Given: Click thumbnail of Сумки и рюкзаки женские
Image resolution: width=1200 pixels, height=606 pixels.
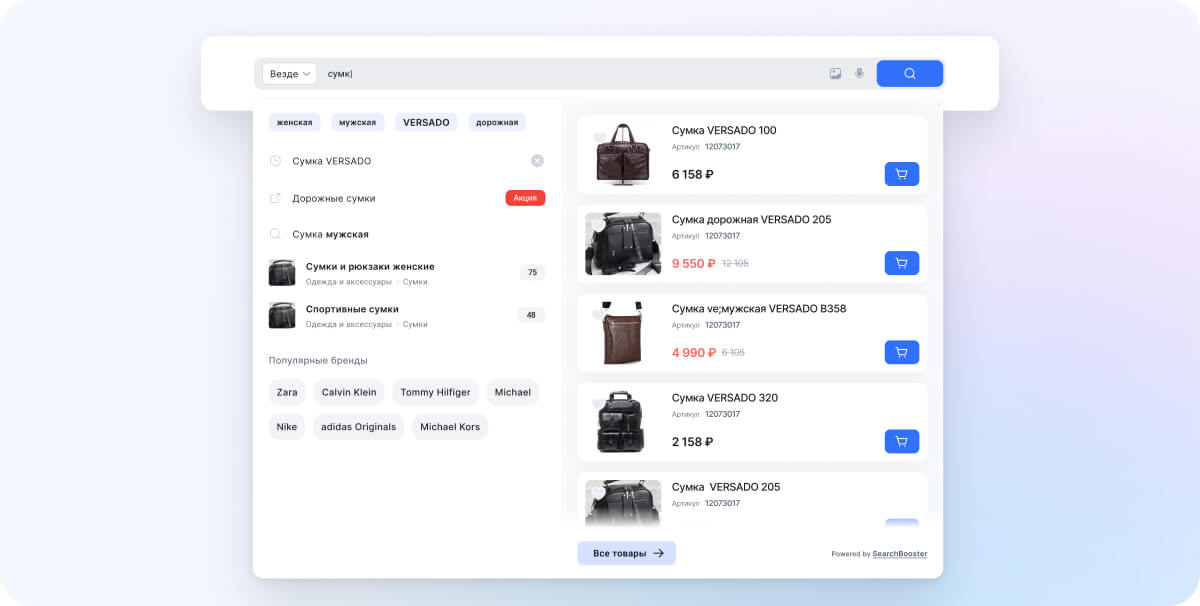Looking at the screenshot, I should (x=282, y=273).
